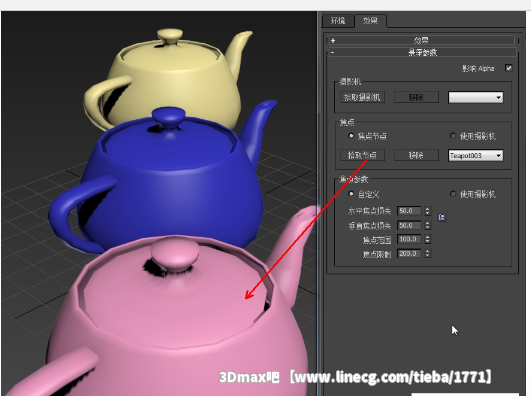
Task: Click the 水平焦点损失 spinner arrows
Action: [x=427, y=211]
